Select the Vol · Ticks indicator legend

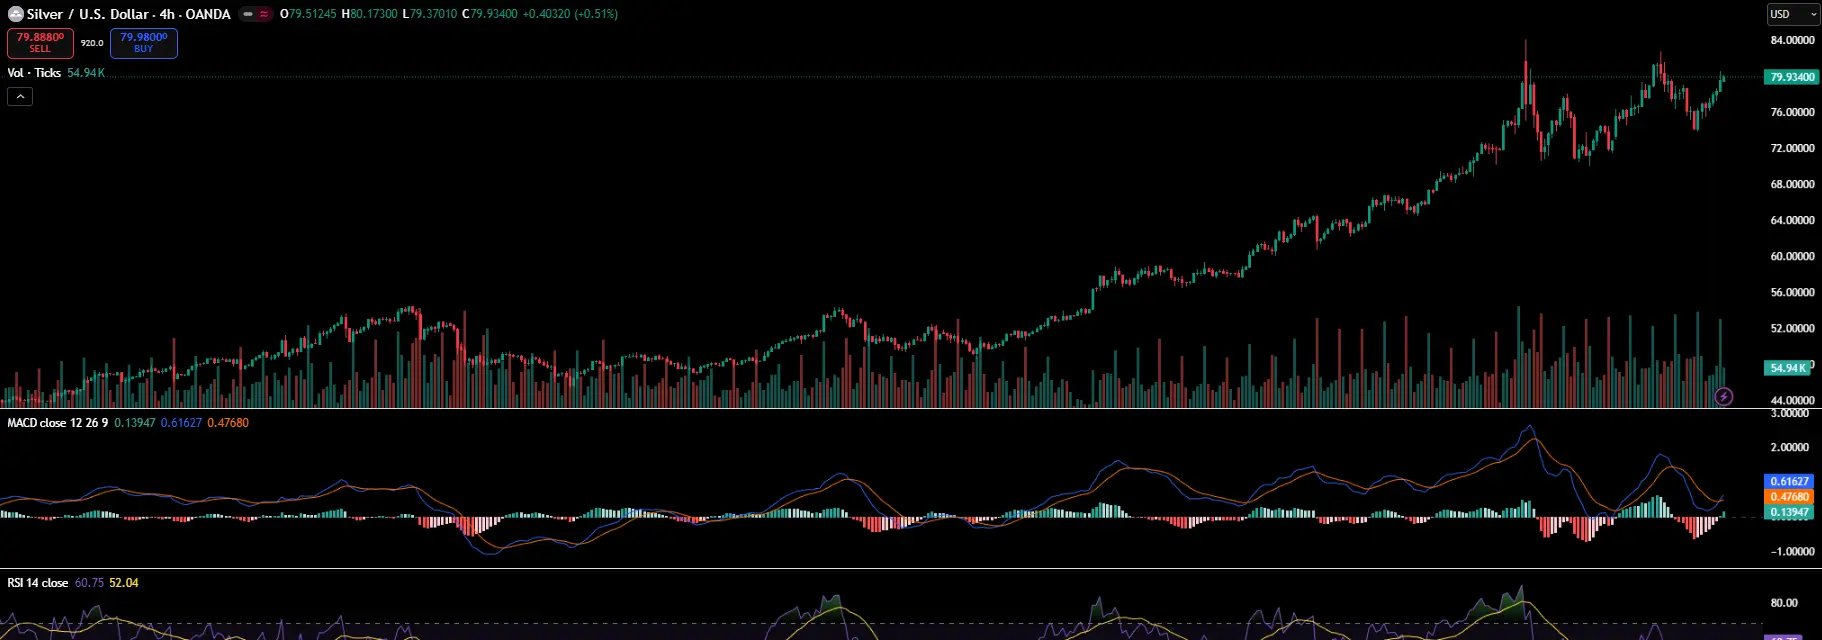(x=34, y=73)
